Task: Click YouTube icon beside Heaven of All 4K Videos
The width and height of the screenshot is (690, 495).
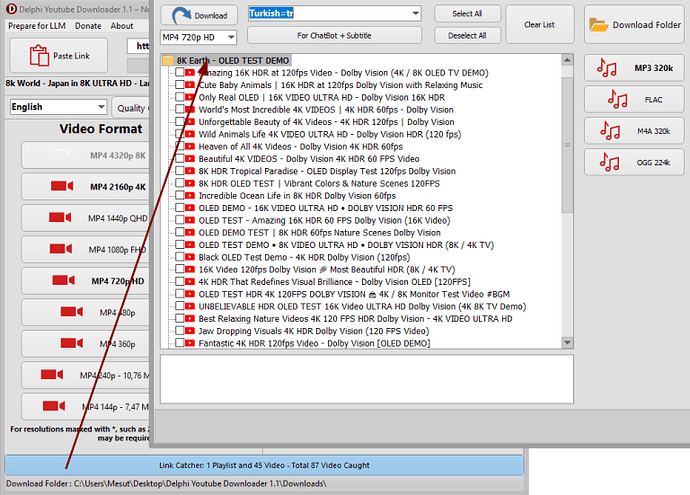Action: point(190,147)
